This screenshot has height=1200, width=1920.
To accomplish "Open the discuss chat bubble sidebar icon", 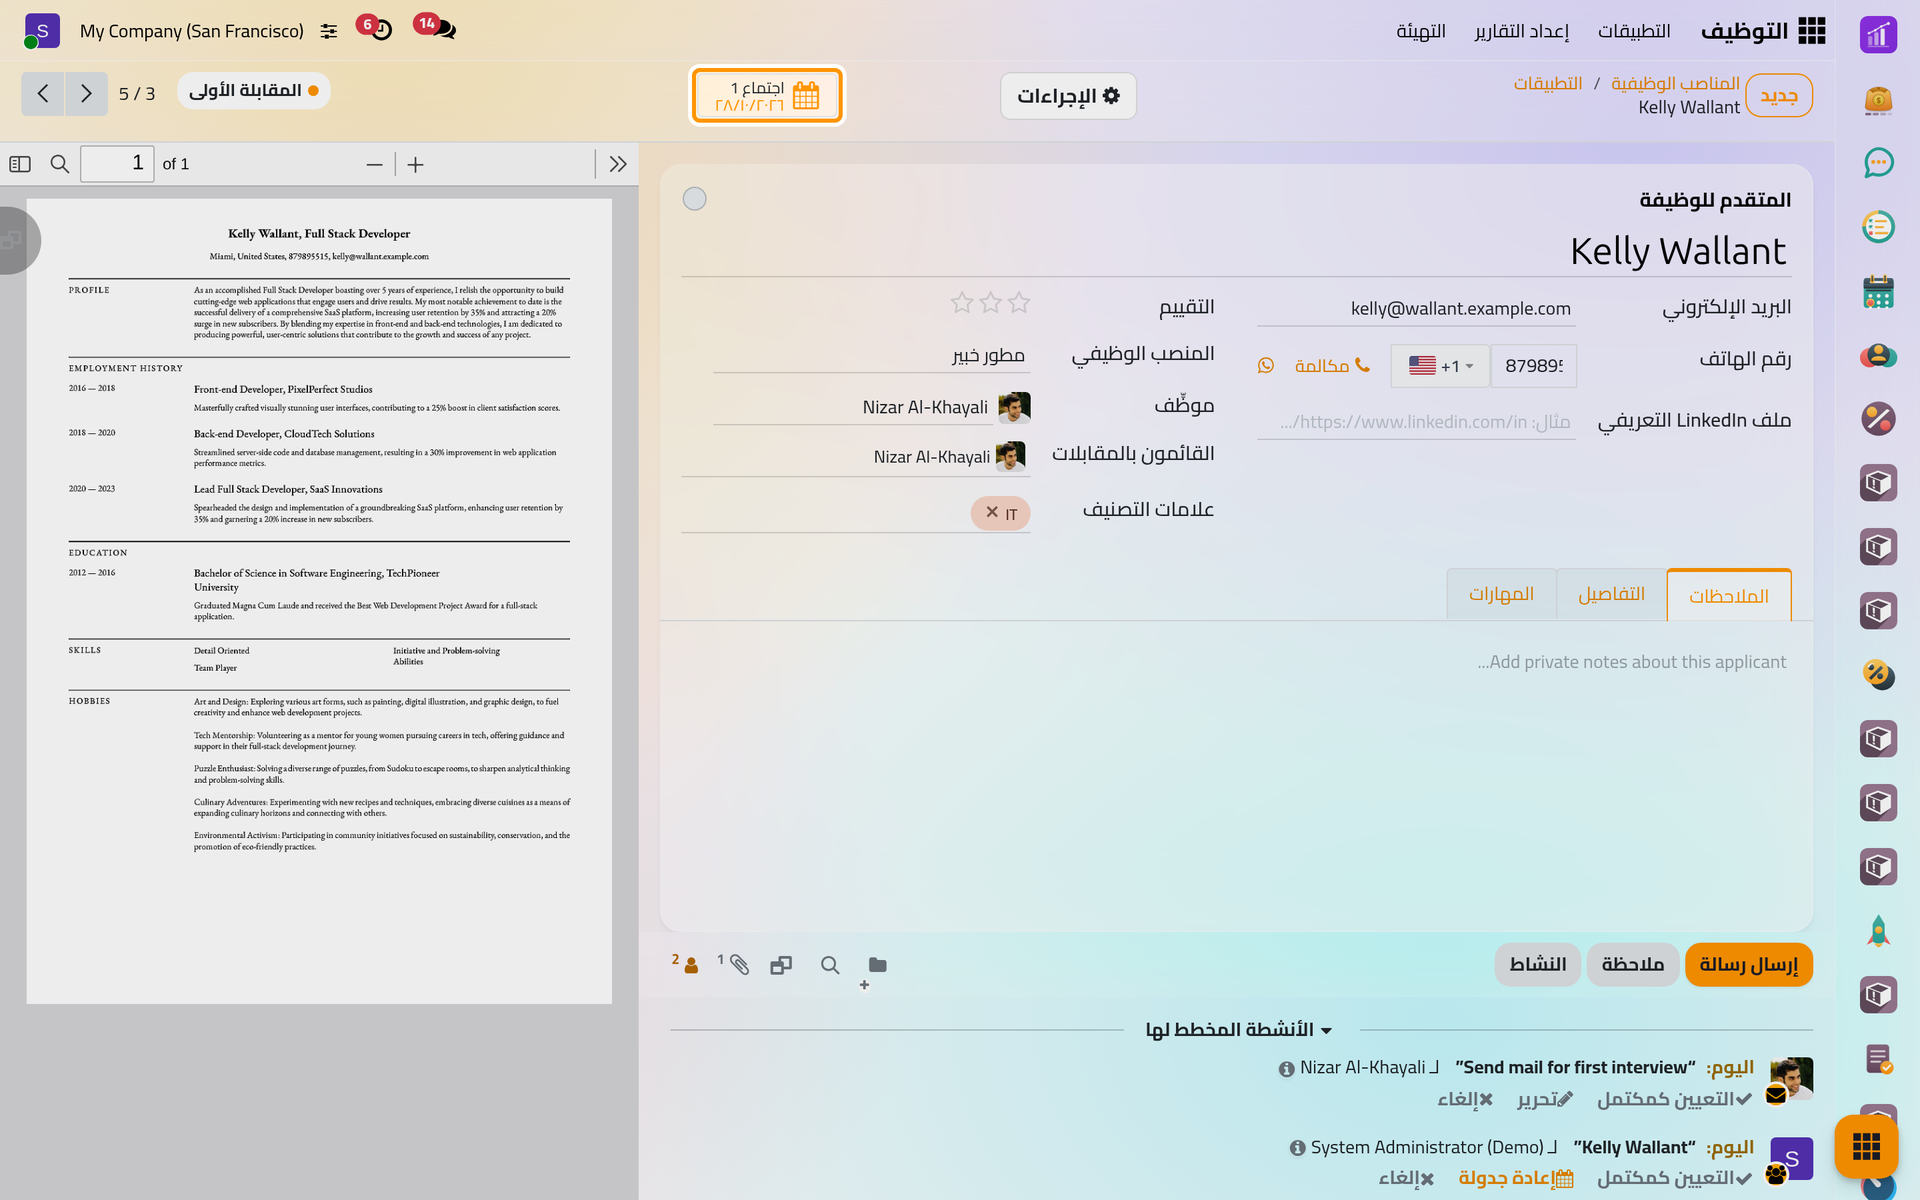I will (x=1878, y=163).
